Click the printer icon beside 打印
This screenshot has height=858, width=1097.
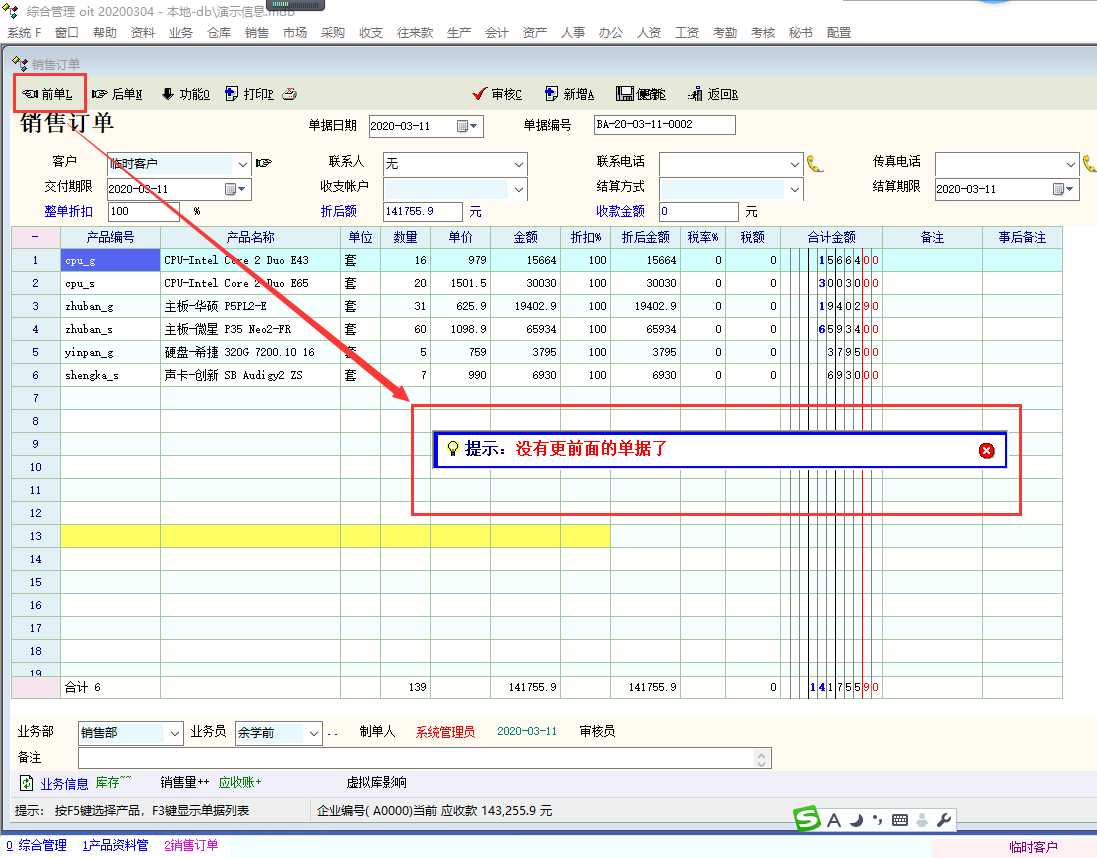click(x=290, y=94)
